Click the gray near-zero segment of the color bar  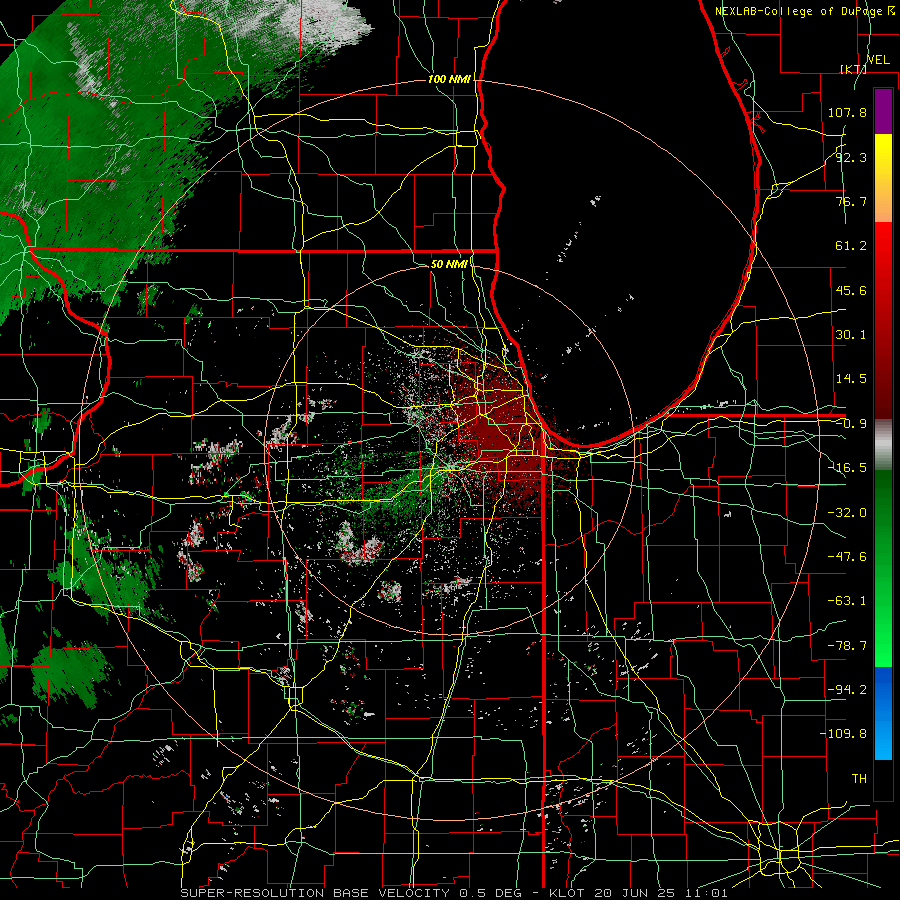click(x=883, y=445)
